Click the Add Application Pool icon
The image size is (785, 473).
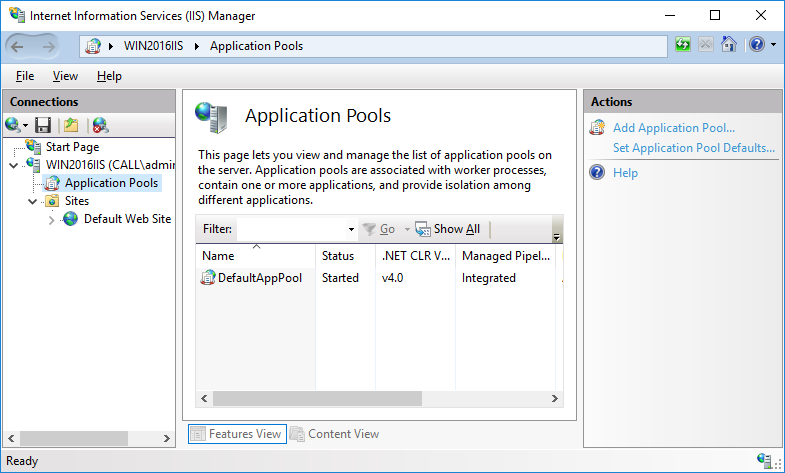tap(597, 128)
